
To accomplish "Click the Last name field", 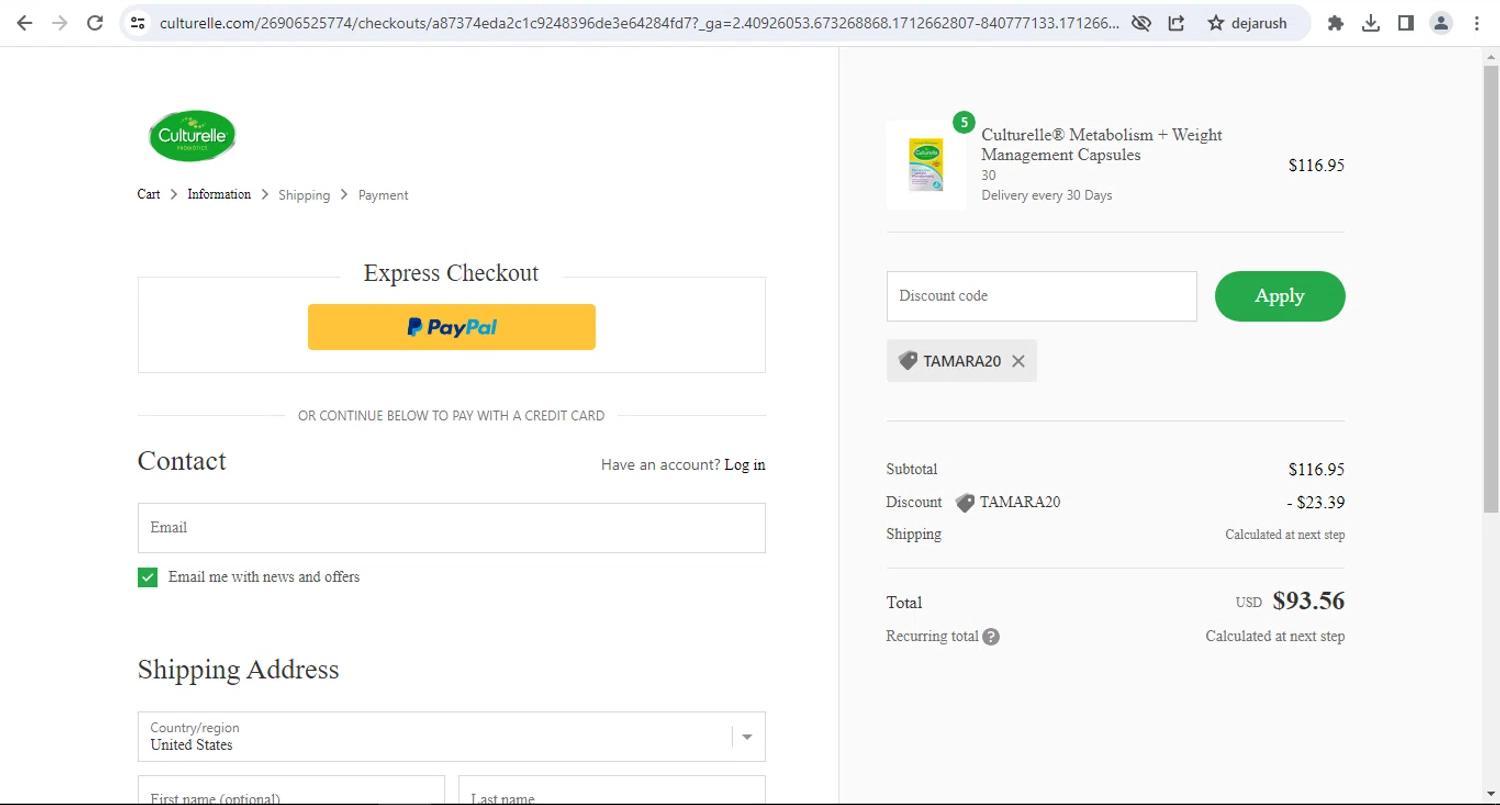I will (x=612, y=790).
